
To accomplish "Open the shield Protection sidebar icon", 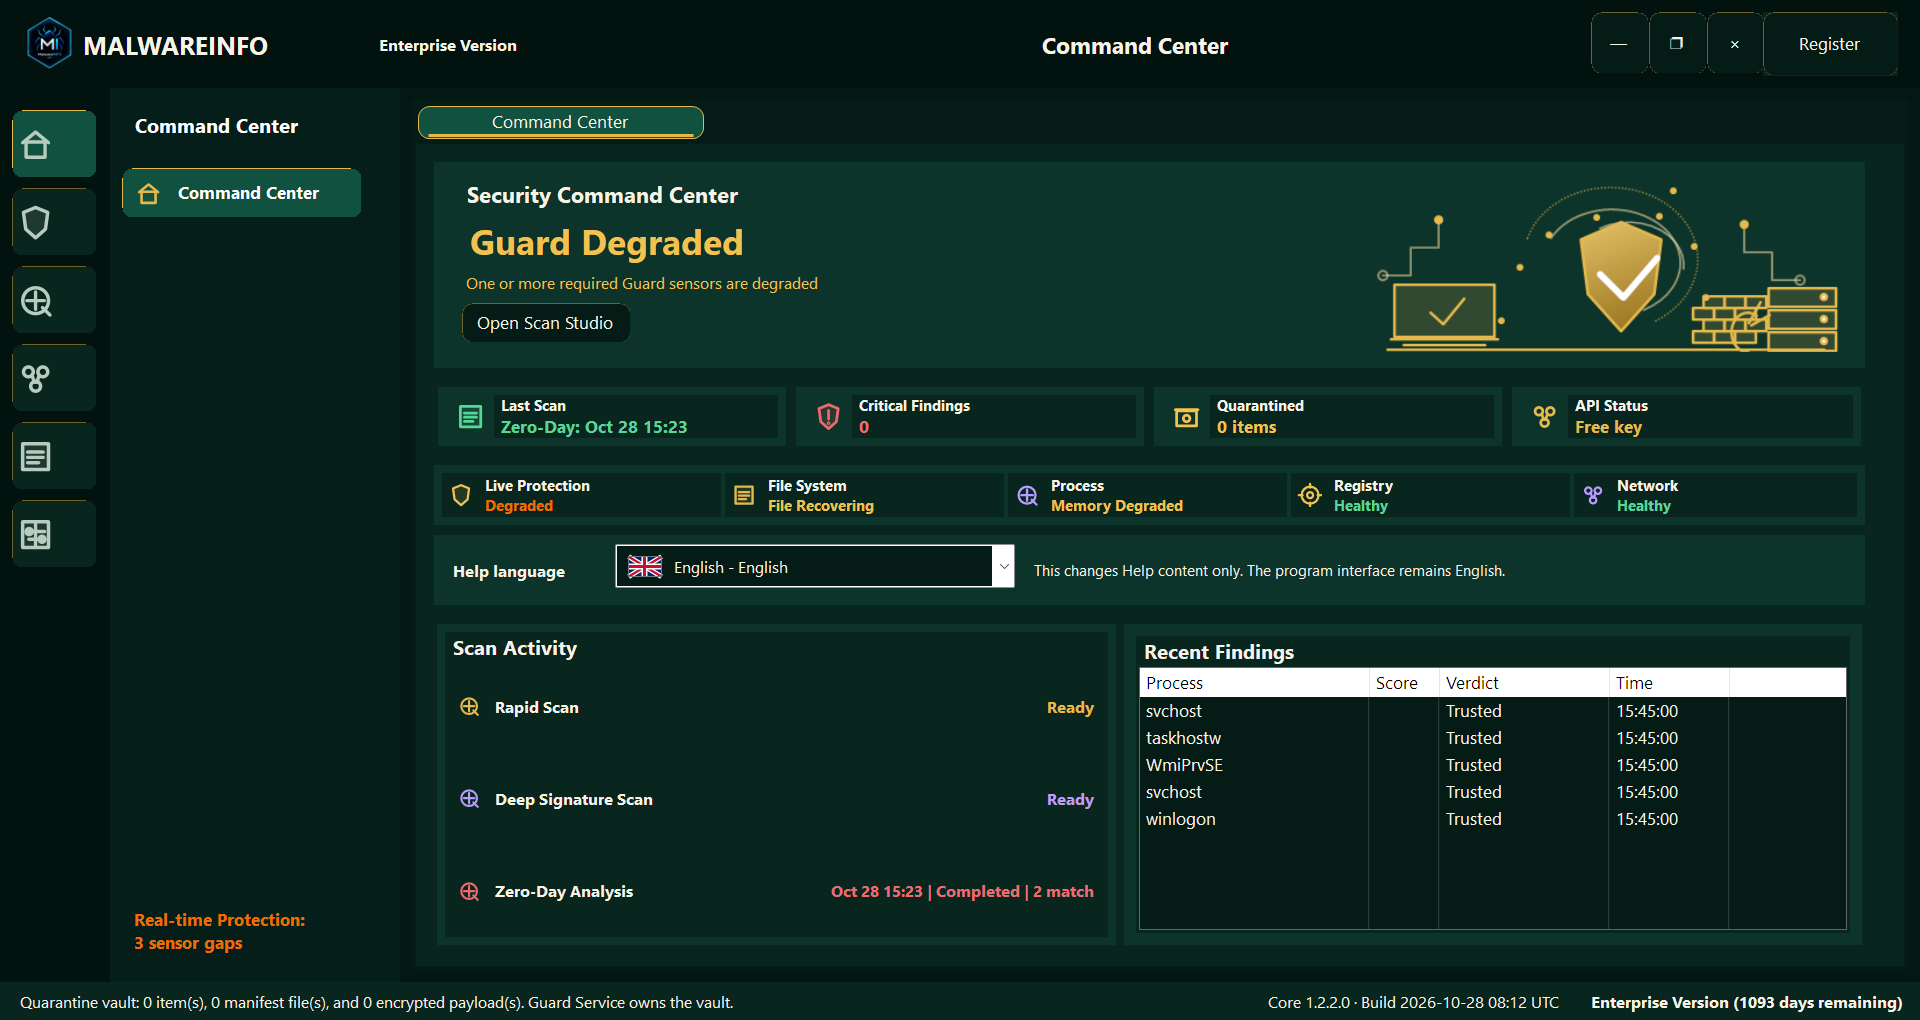I will tap(54, 222).
